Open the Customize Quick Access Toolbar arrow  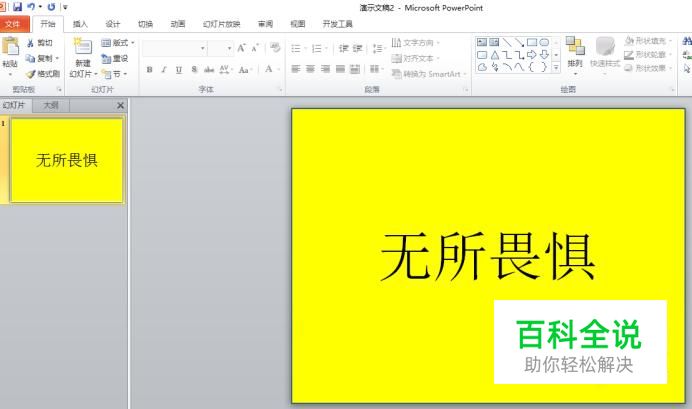(65, 7)
